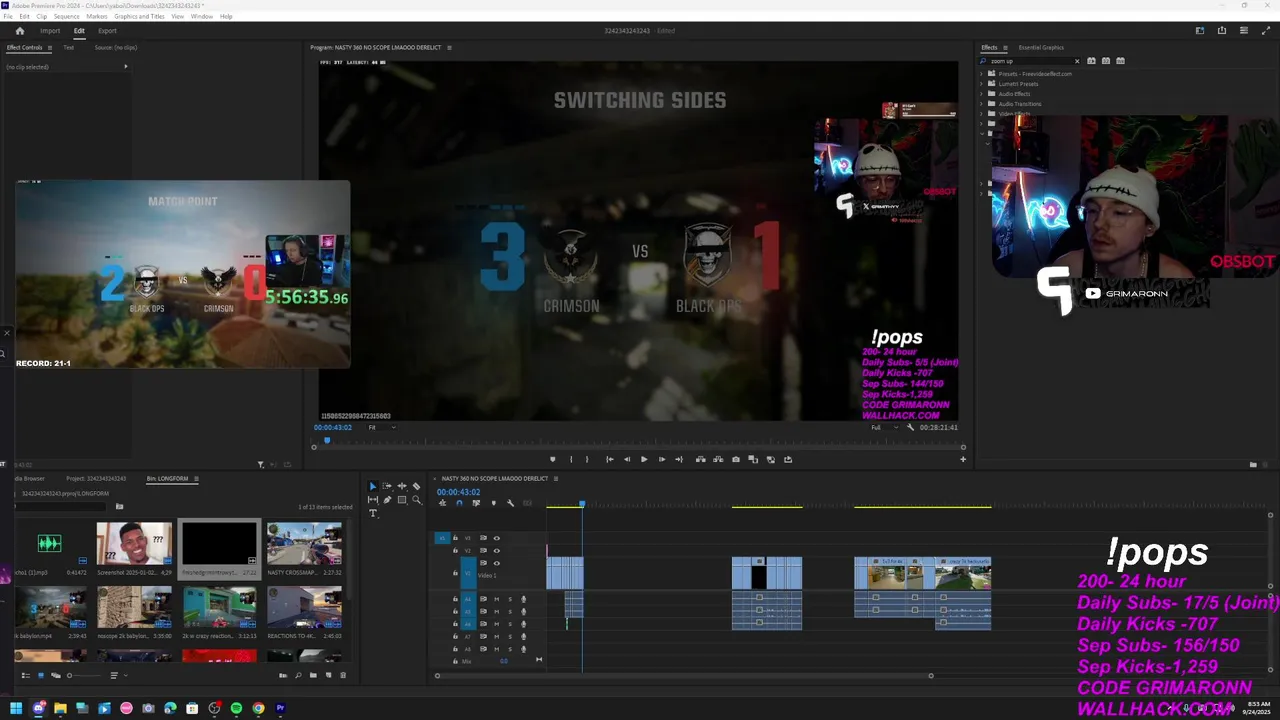Open timeline display settings wrench

pos(510,503)
